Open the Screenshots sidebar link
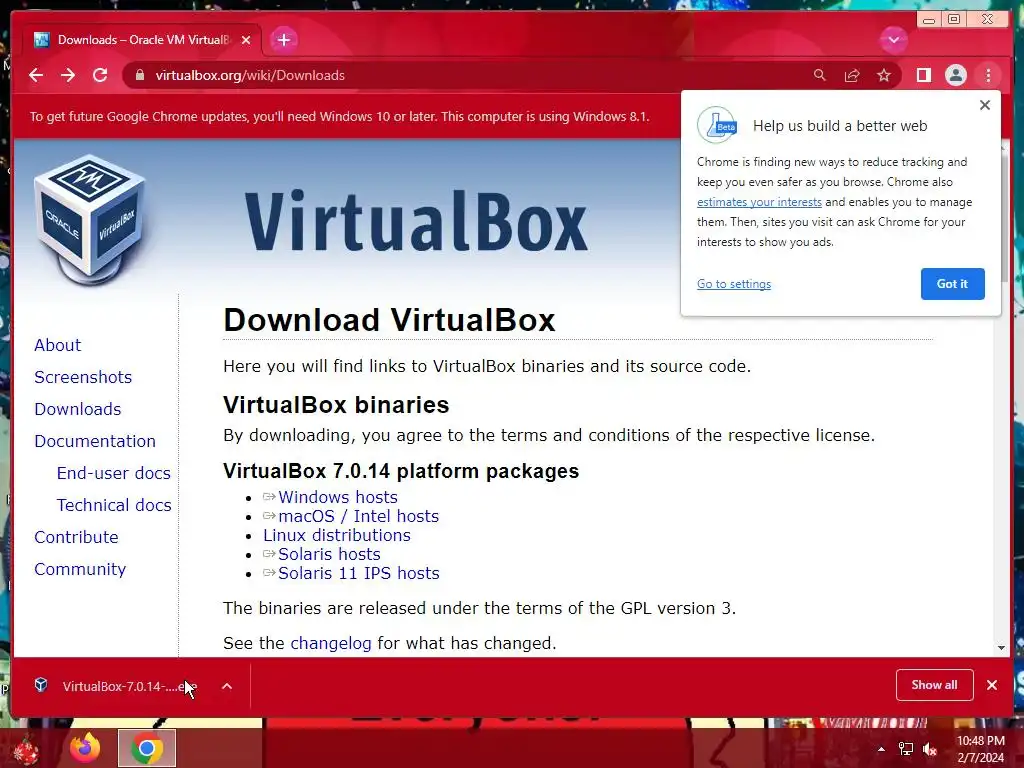Screen dimensions: 1024x768 [83, 377]
